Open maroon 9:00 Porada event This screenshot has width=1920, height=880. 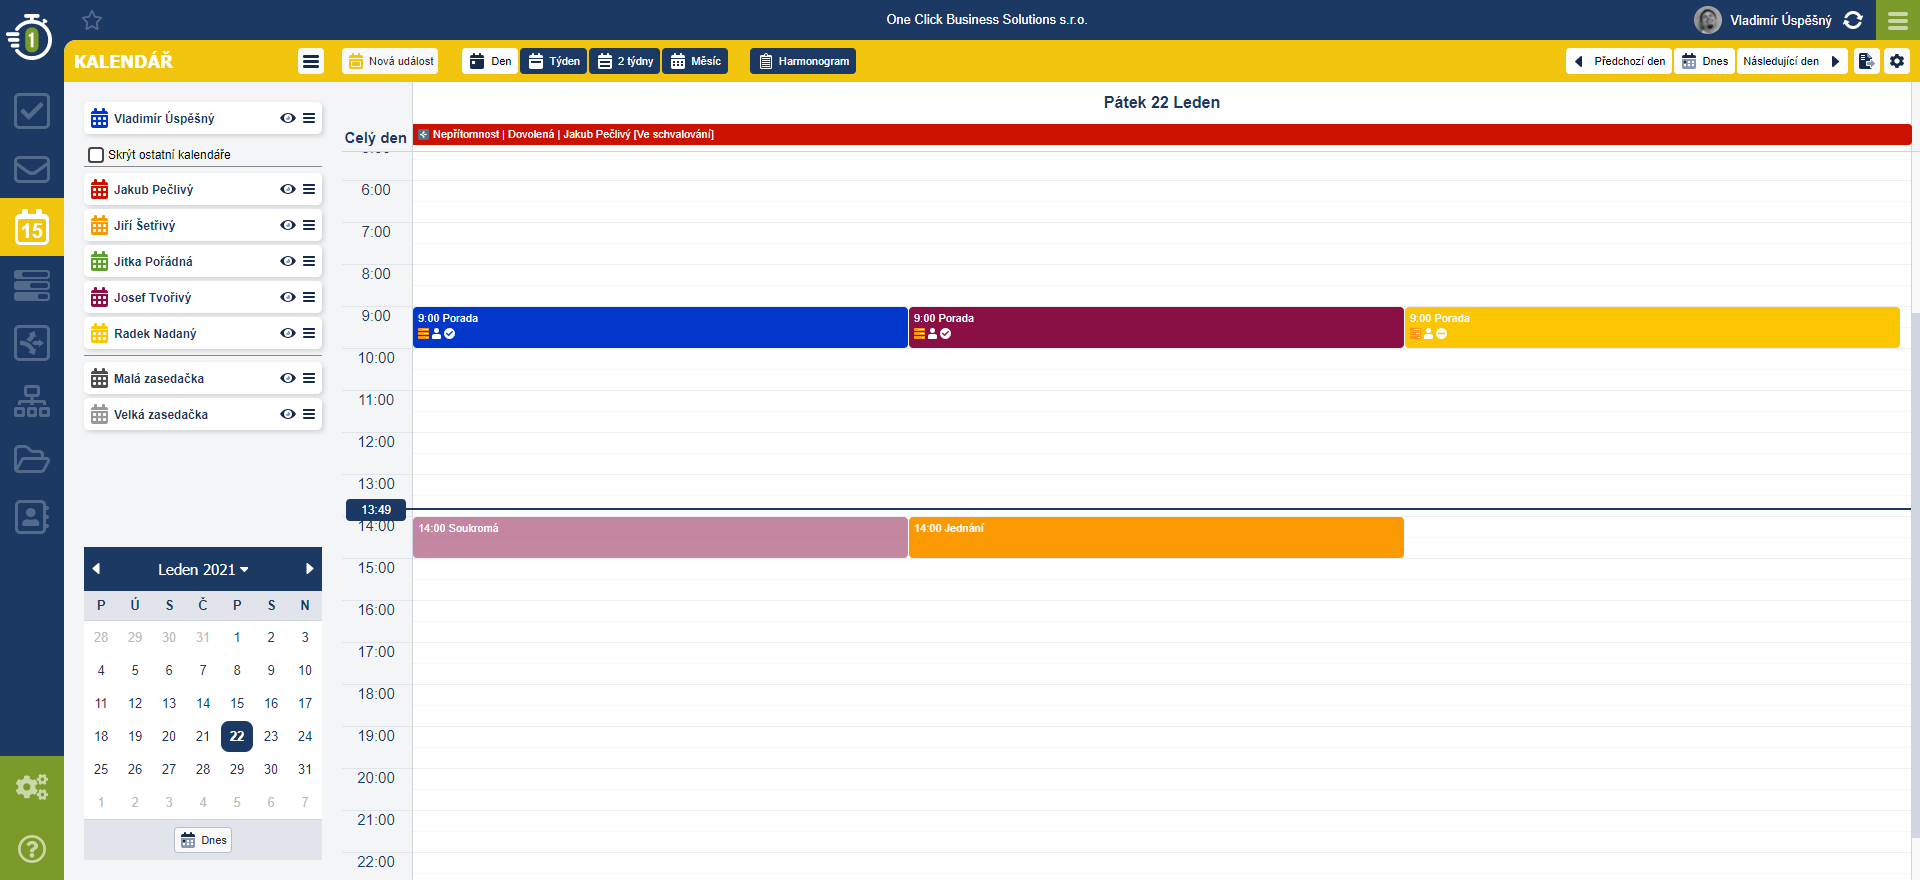(1156, 327)
